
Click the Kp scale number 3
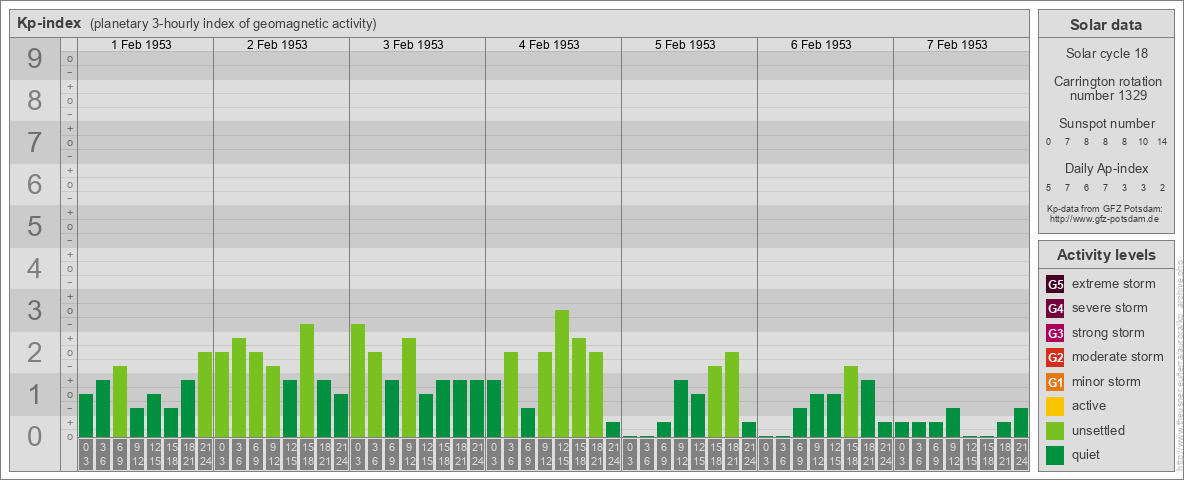(35, 310)
